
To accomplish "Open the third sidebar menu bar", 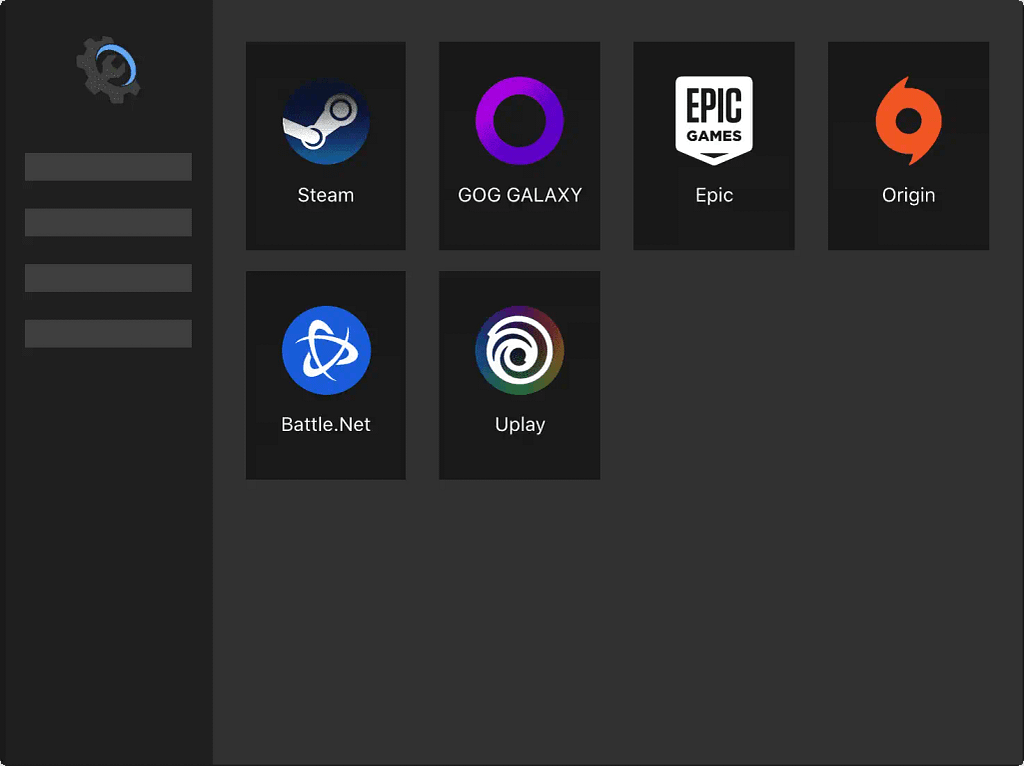I will point(108,278).
